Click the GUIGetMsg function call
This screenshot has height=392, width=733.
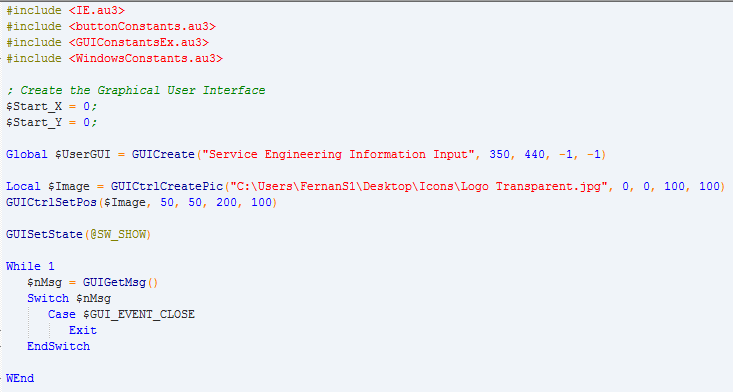(115, 282)
